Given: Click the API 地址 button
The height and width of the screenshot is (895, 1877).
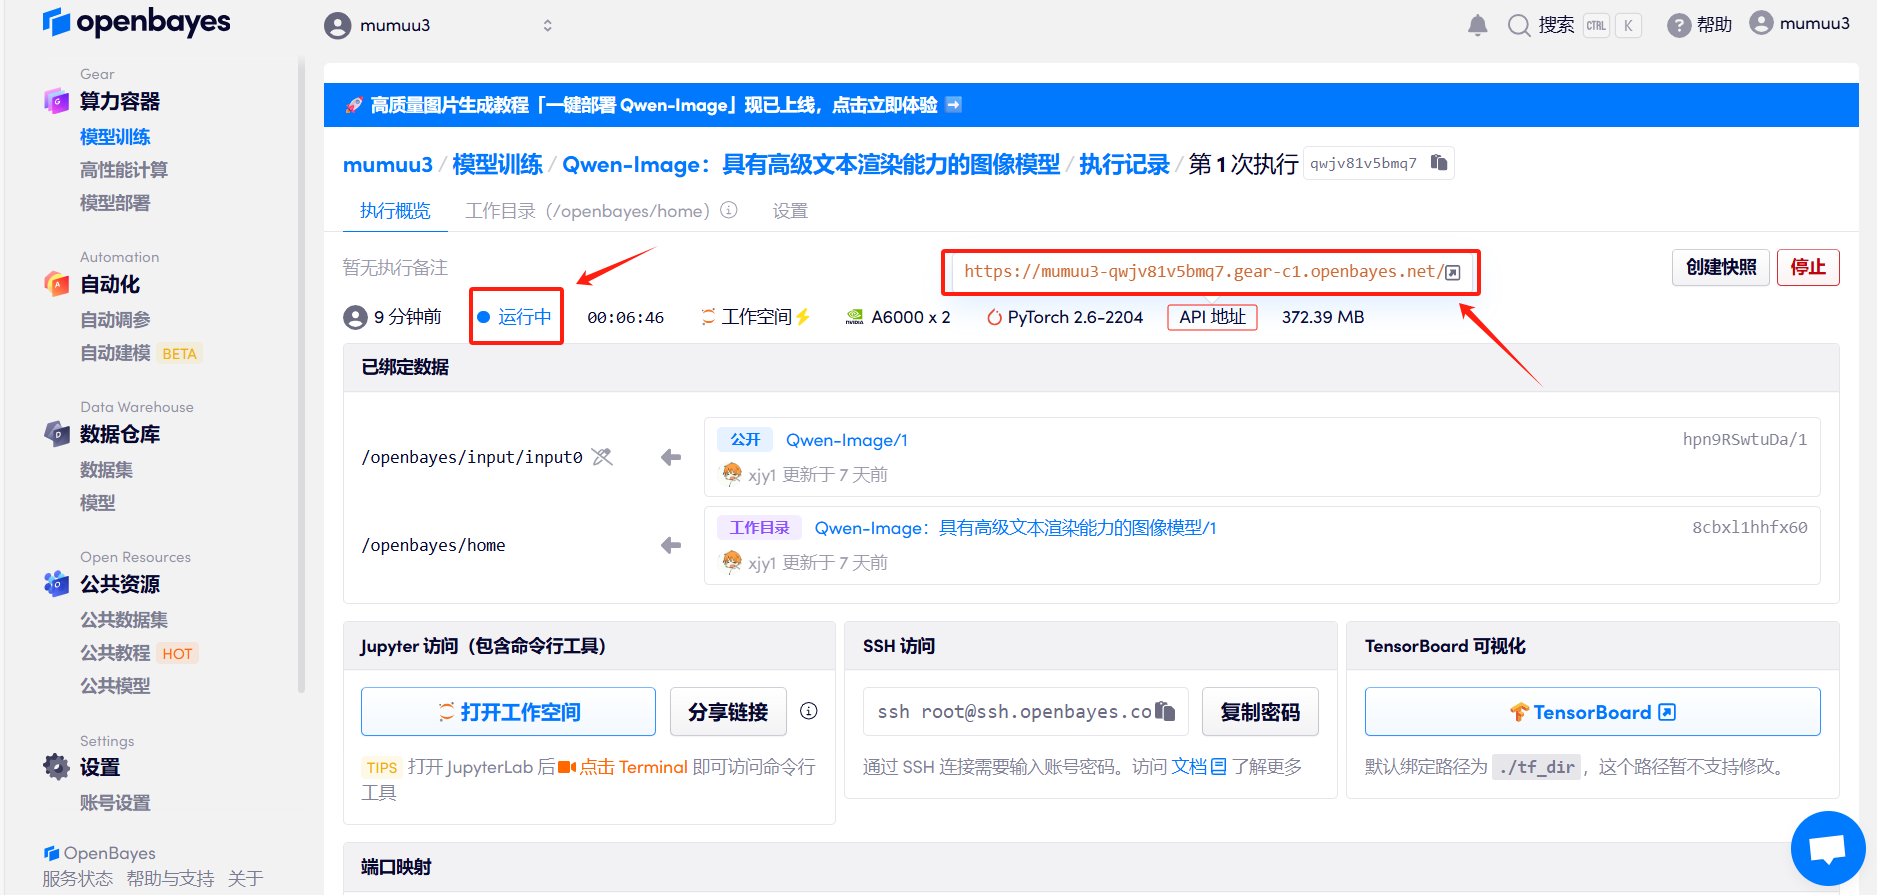Looking at the screenshot, I should tap(1212, 317).
